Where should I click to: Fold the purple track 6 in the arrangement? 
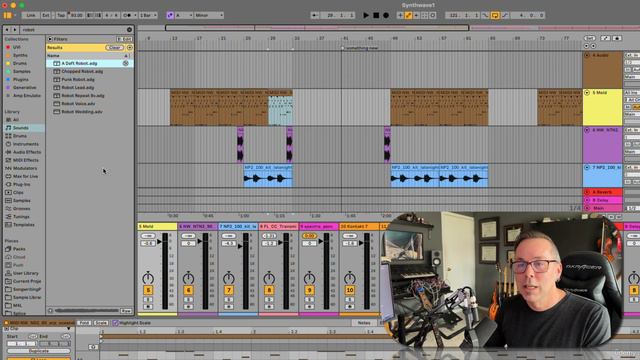click(x=587, y=130)
